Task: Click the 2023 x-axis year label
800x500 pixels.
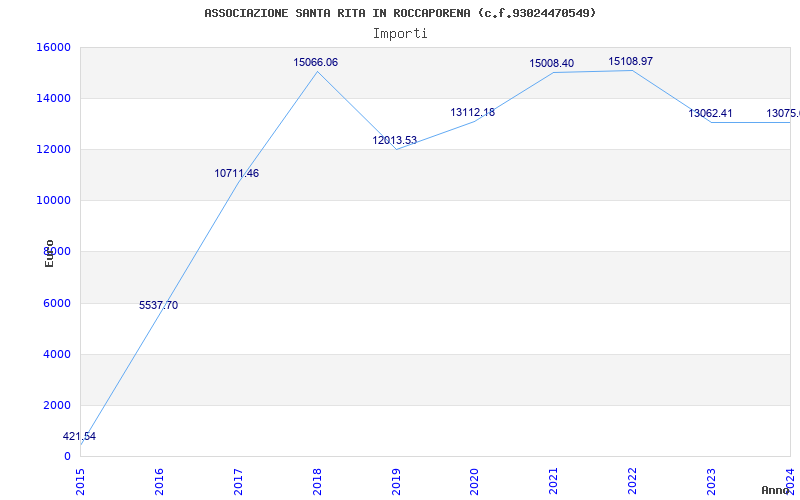Action: (x=711, y=481)
